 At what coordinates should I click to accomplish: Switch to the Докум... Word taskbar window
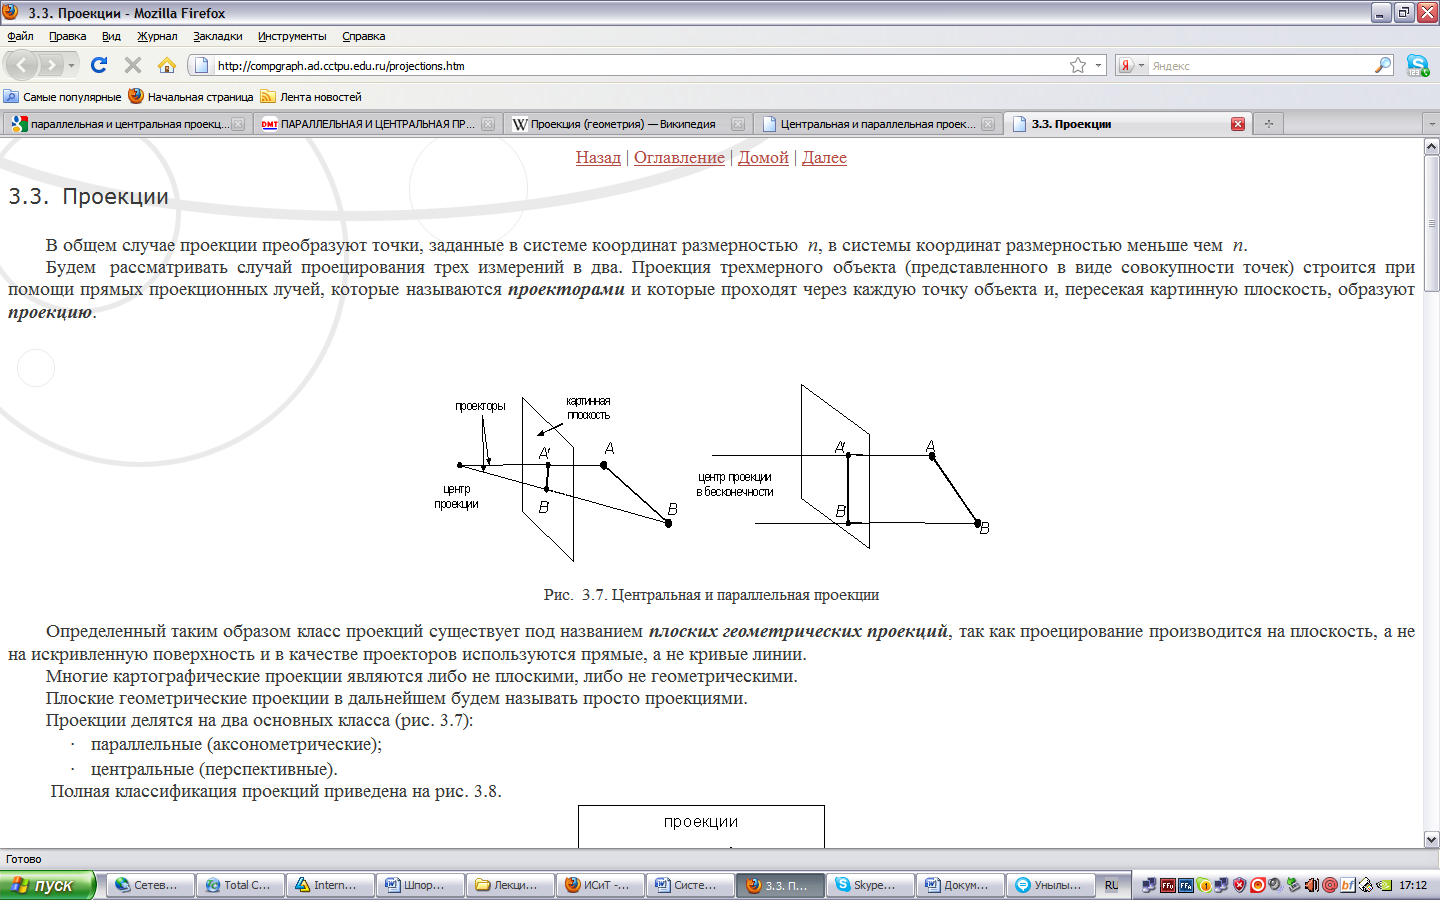(959, 885)
